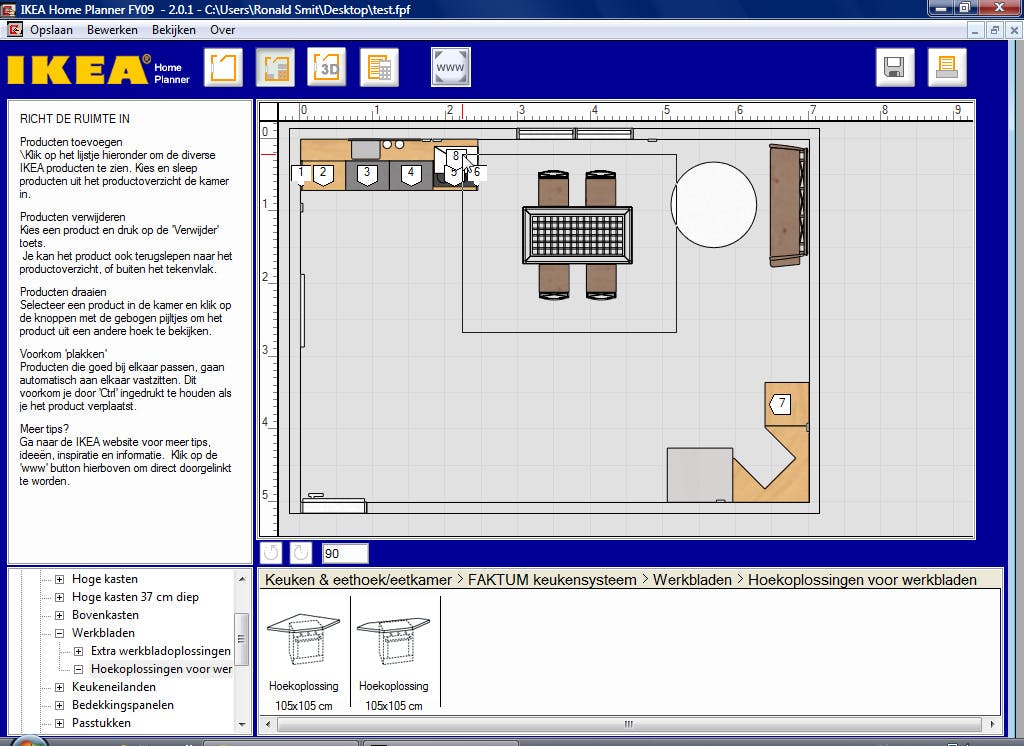Open the 3D view
Viewport: 1024px width, 746px height.
[x=327, y=67]
